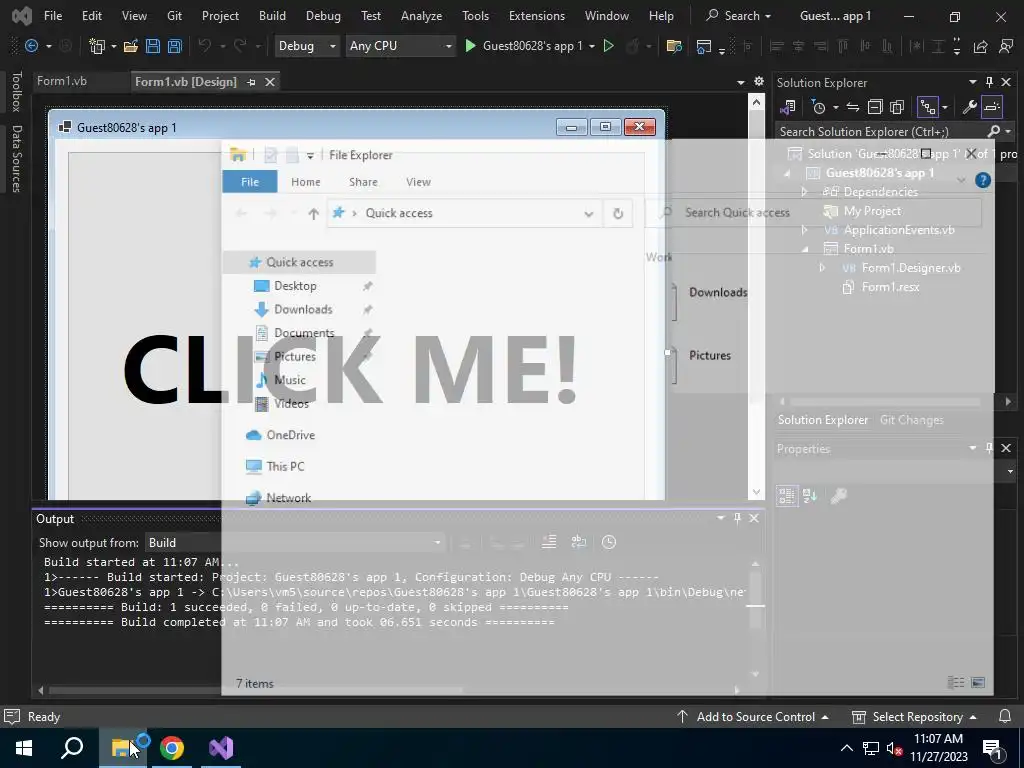Open the Show output from Build dropdown
The image size is (1024, 768).
(294, 543)
